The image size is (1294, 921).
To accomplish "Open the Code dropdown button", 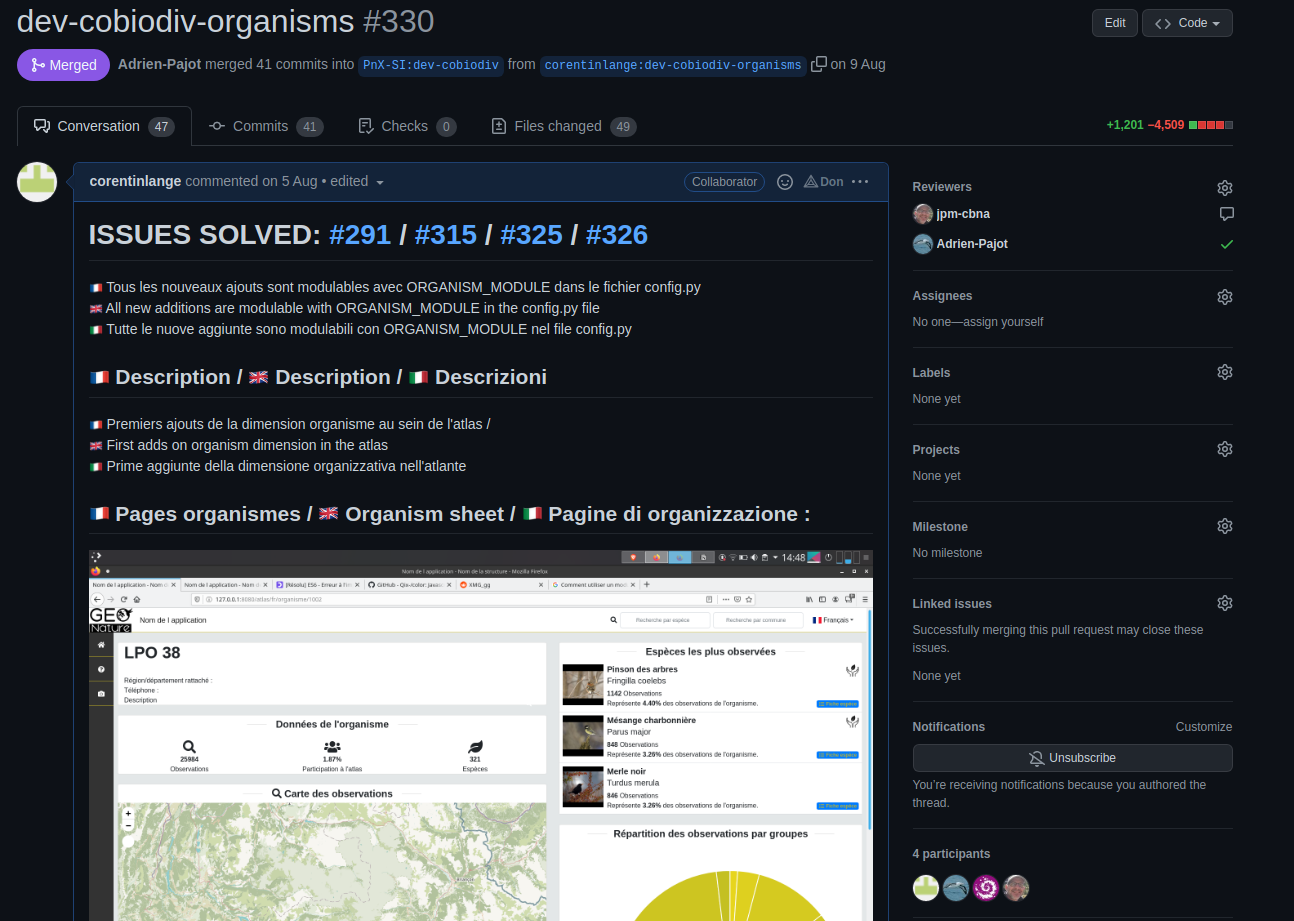I will pyautogui.click(x=1187, y=23).
